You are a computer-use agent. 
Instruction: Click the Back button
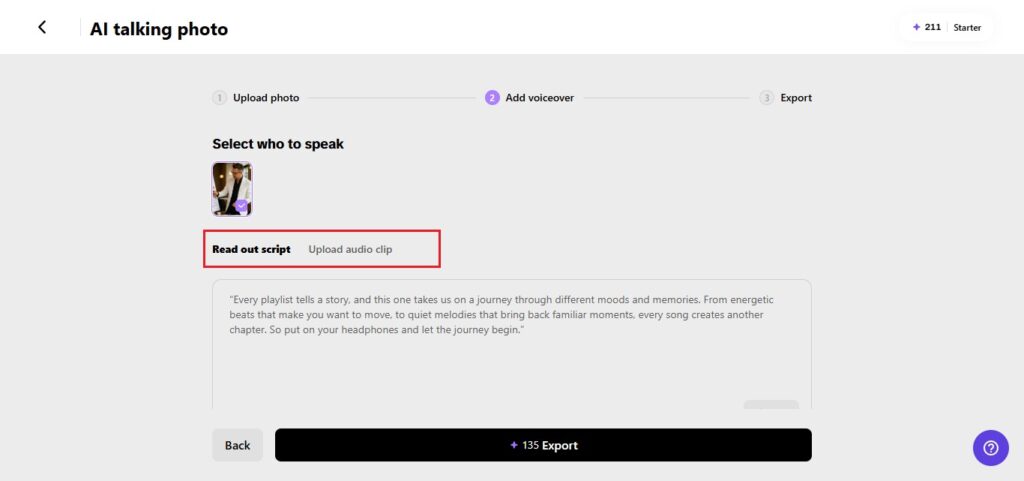point(238,445)
